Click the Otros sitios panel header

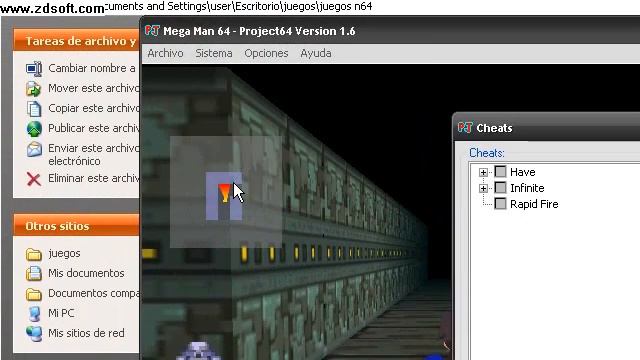[76, 226]
